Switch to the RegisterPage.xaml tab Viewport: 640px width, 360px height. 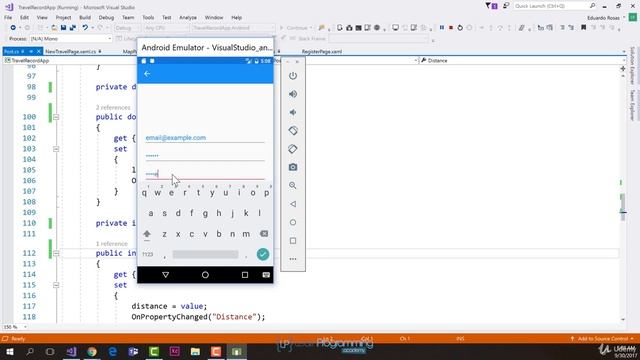click(x=322, y=52)
